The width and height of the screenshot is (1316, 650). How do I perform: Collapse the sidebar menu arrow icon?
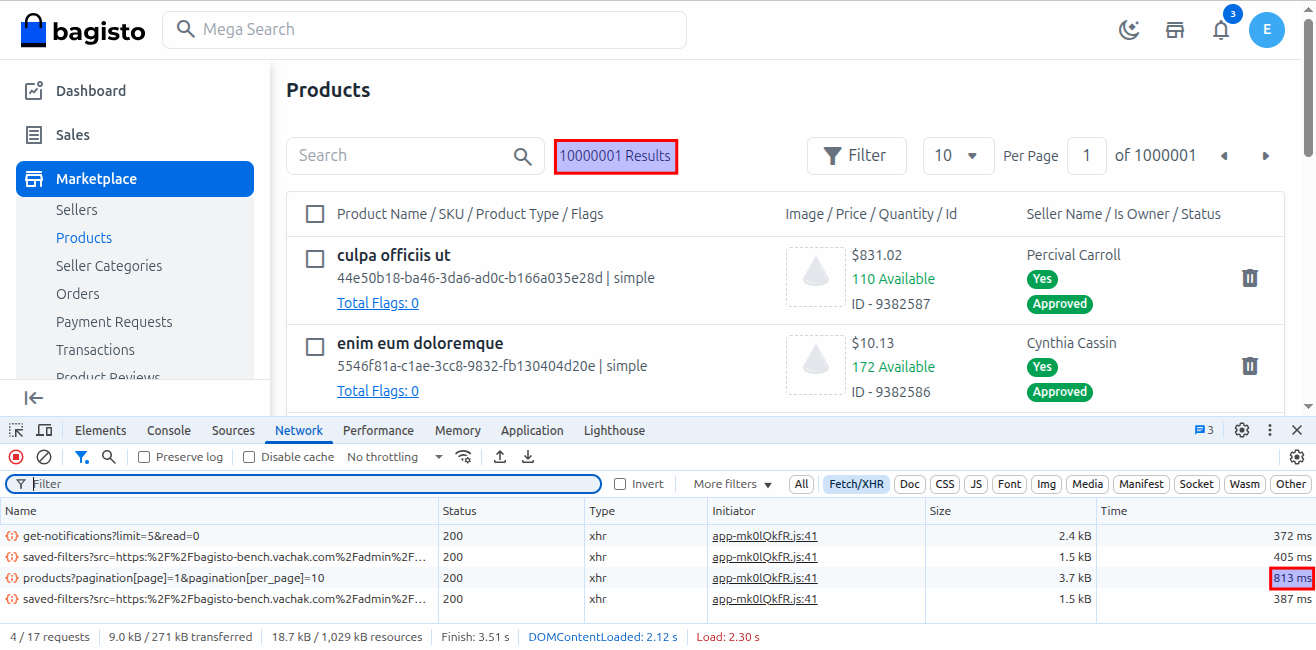point(34,398)
